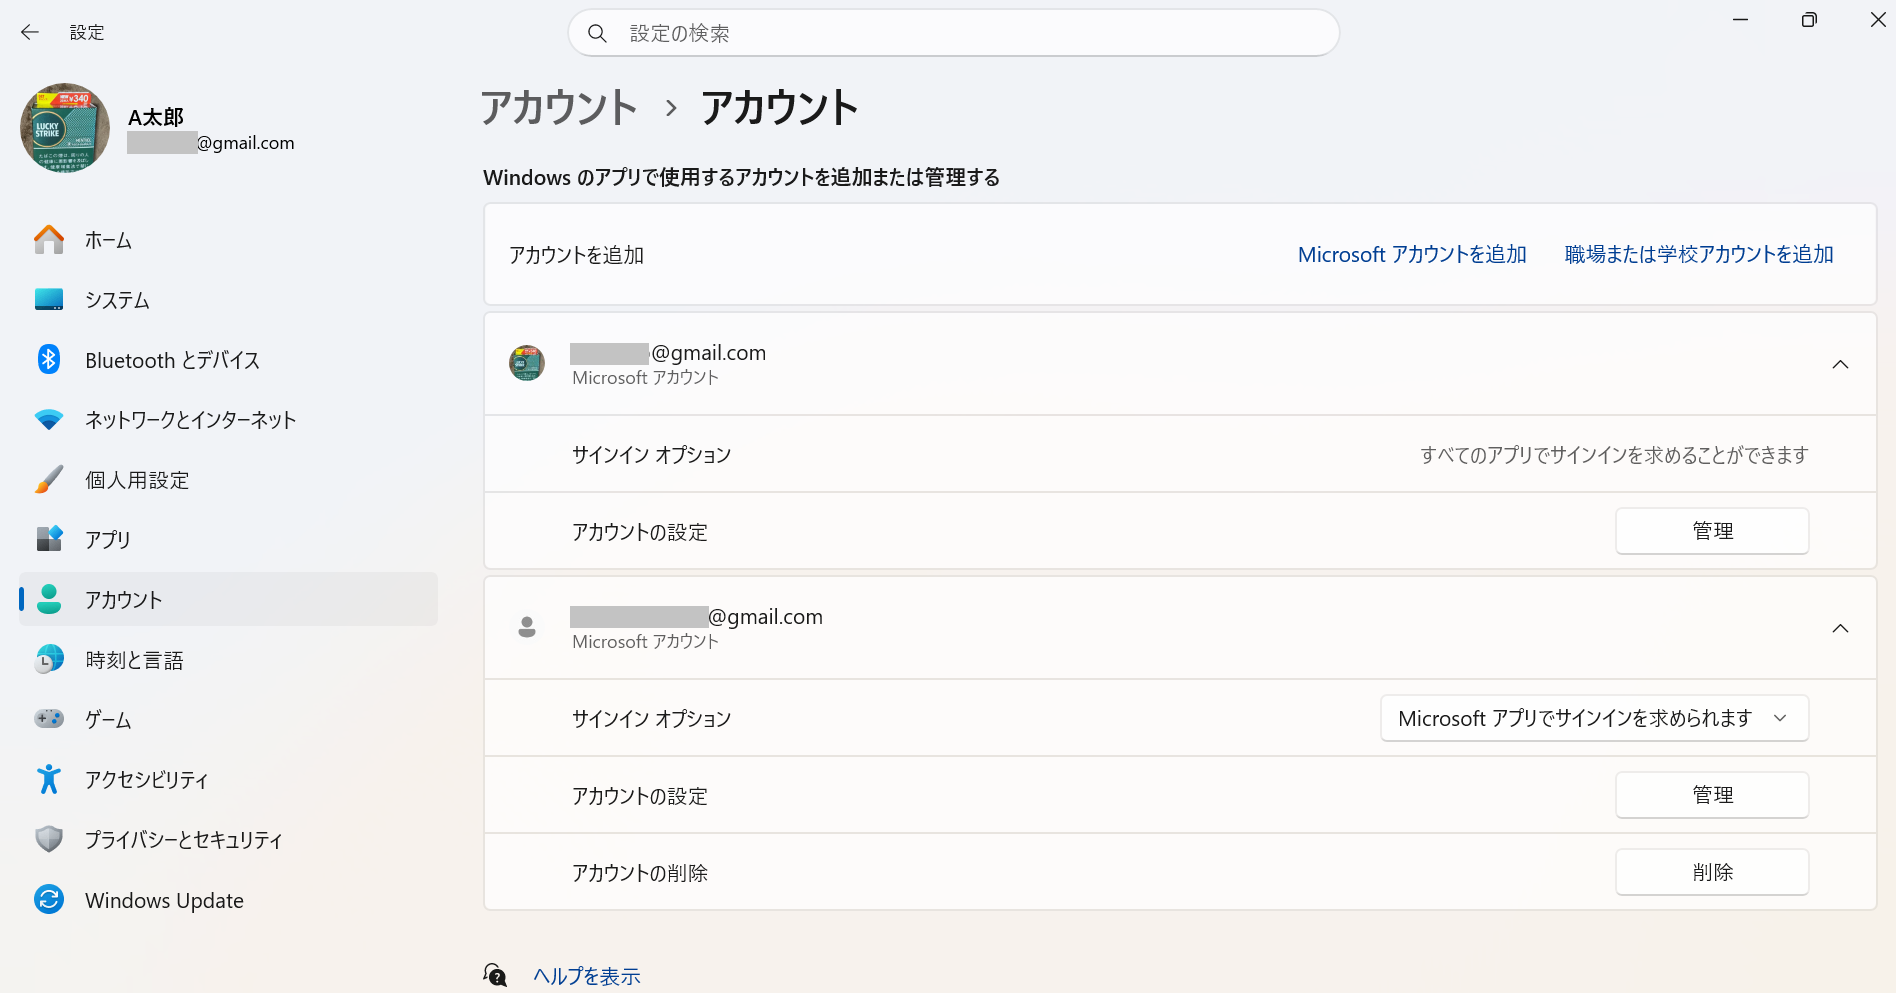
Task: Click アカウントを追加 label text
Action: point(577,255)
